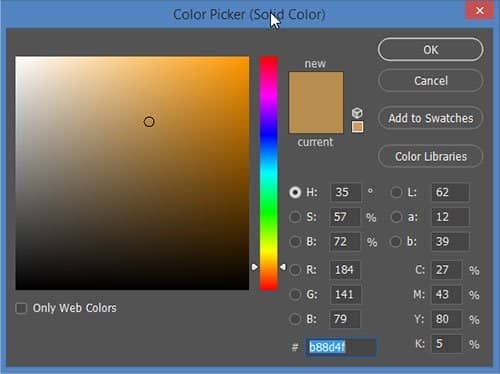Select the RGB blue B radio button
This screenshot has height=374, width=500.
[295, 319]
